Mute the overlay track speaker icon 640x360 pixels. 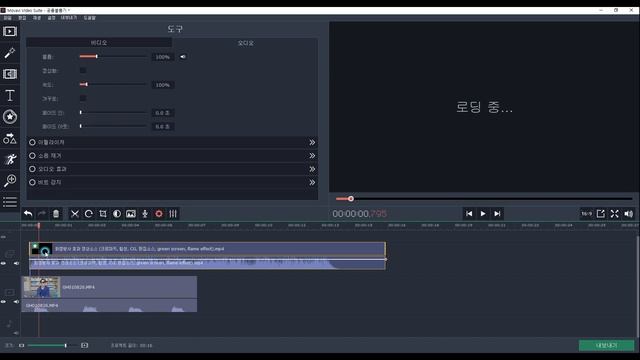pyautogui.click(x=16, y=263)
